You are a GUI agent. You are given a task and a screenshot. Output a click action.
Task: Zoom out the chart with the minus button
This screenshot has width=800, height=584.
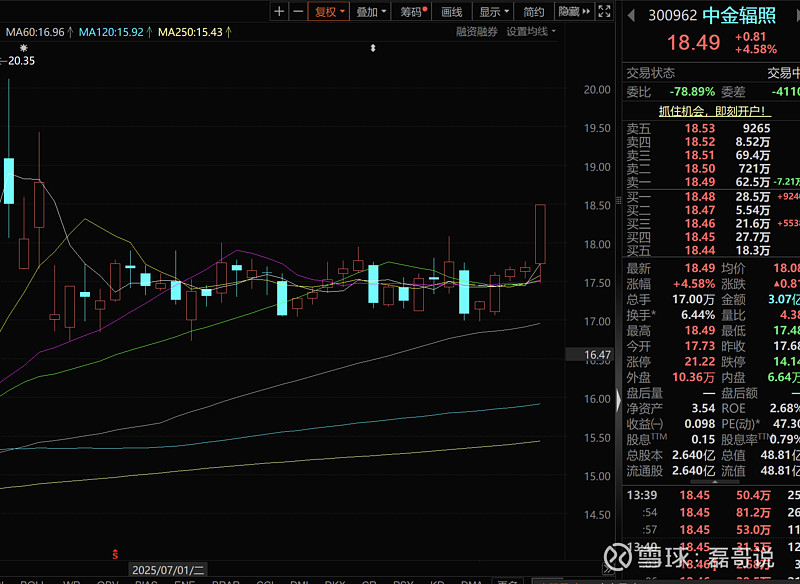298,11
